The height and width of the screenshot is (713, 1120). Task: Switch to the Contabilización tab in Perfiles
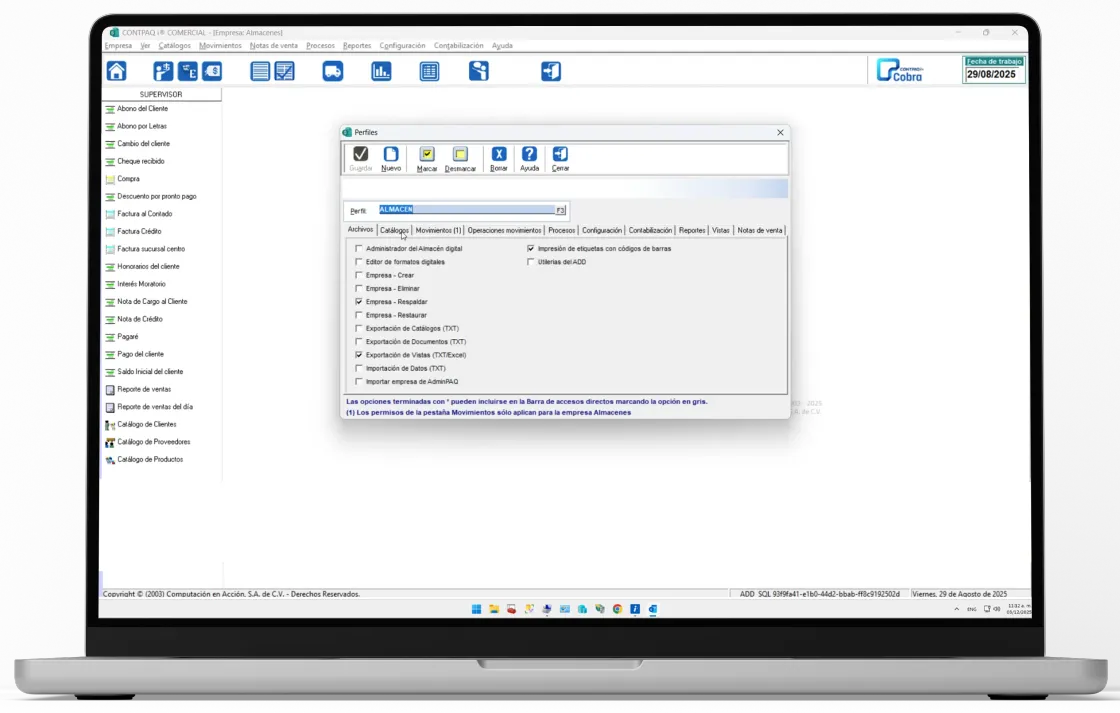point(650,231)
